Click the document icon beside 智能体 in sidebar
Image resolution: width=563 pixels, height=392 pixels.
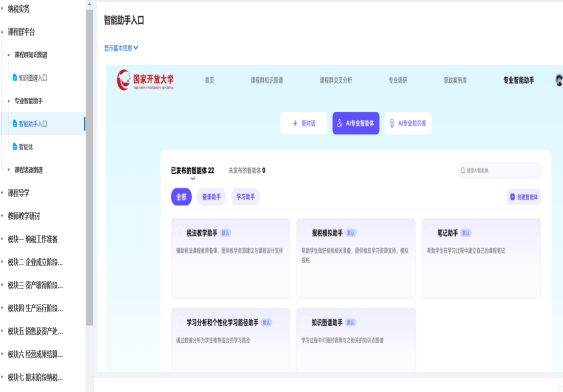coord(15,146)
